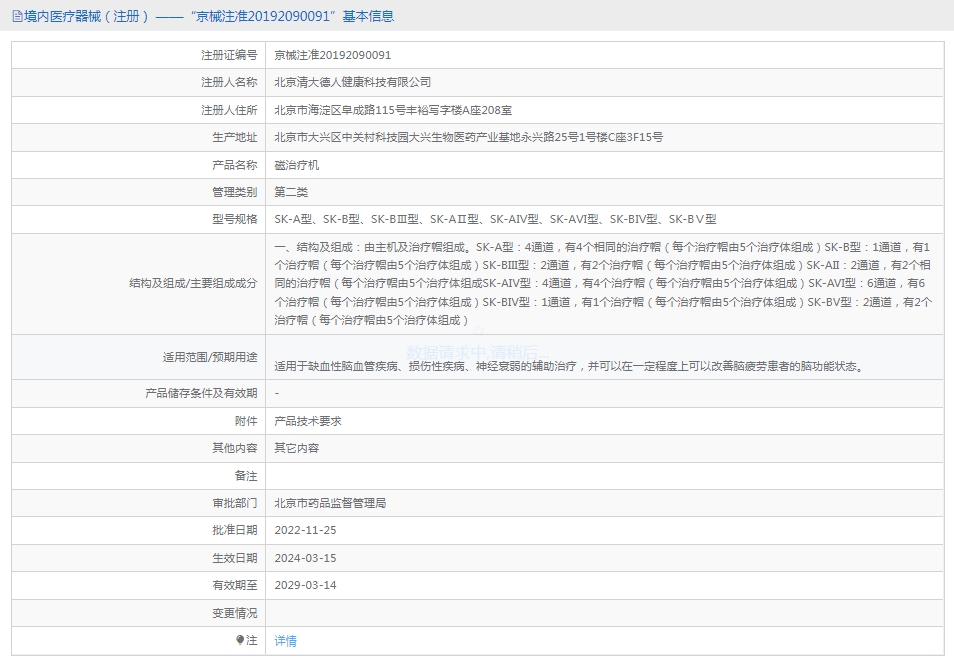The height and width of the screenshot is (665, 954).
Task: Select approval date 2022-11-25
Action: click(x=305, y=531)
